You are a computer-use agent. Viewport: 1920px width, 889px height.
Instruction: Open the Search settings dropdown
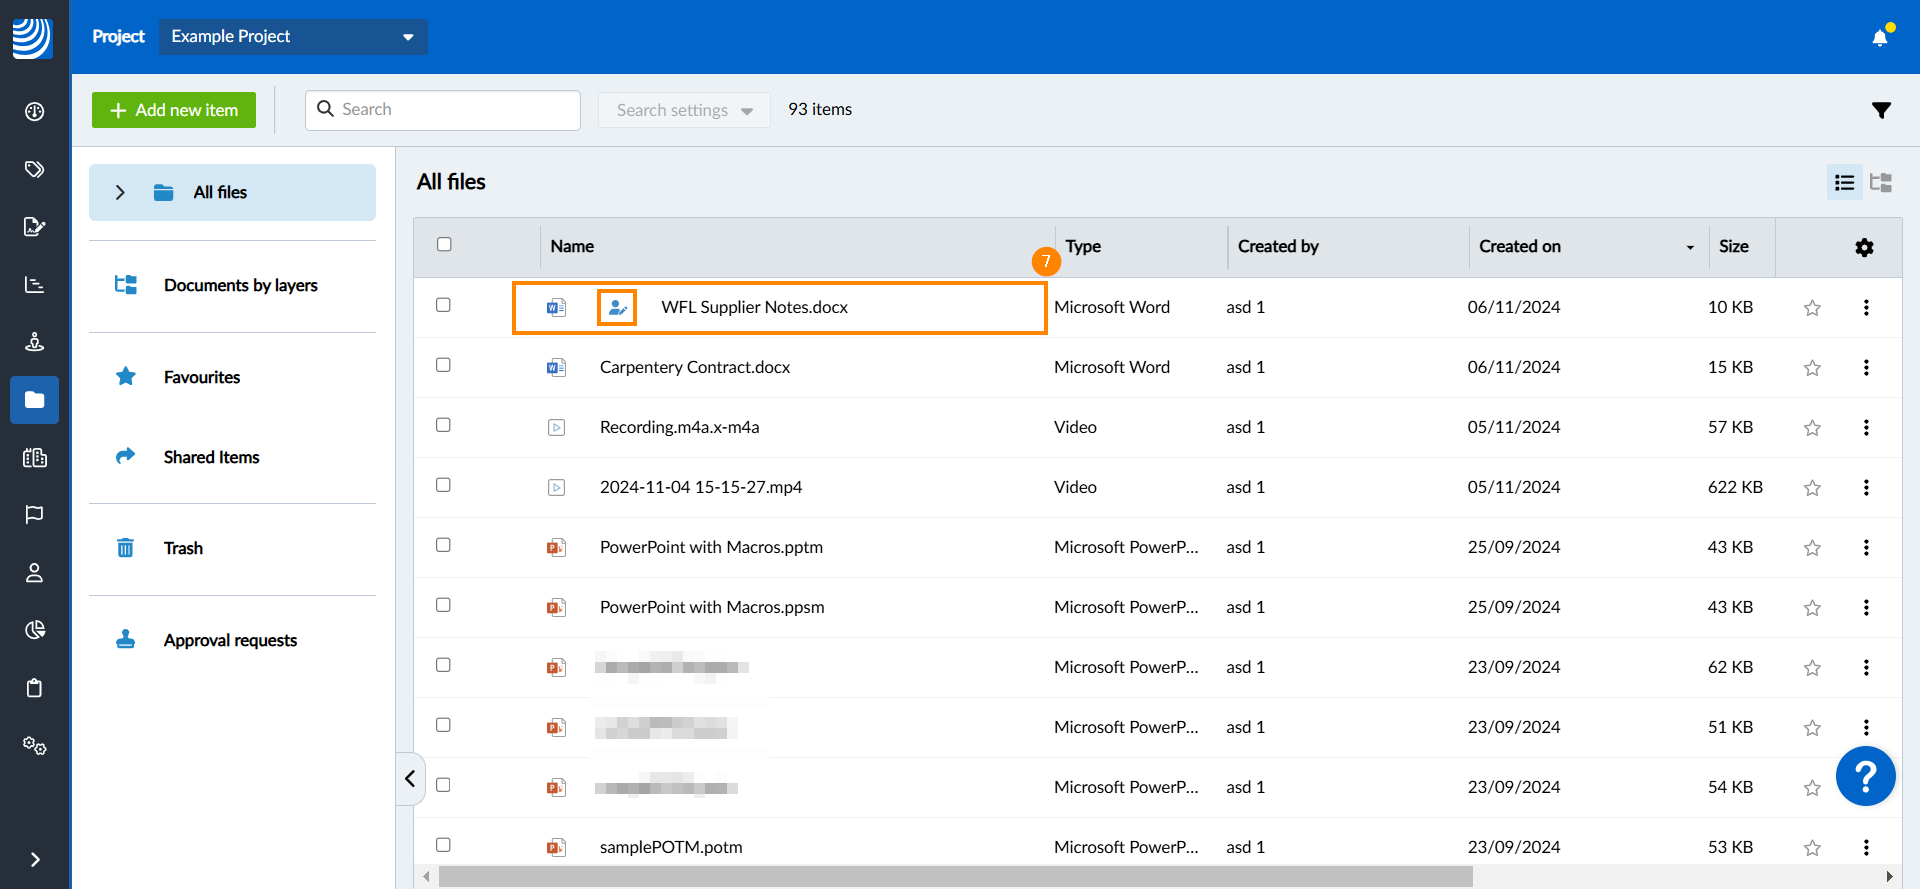tap(684, 110)
